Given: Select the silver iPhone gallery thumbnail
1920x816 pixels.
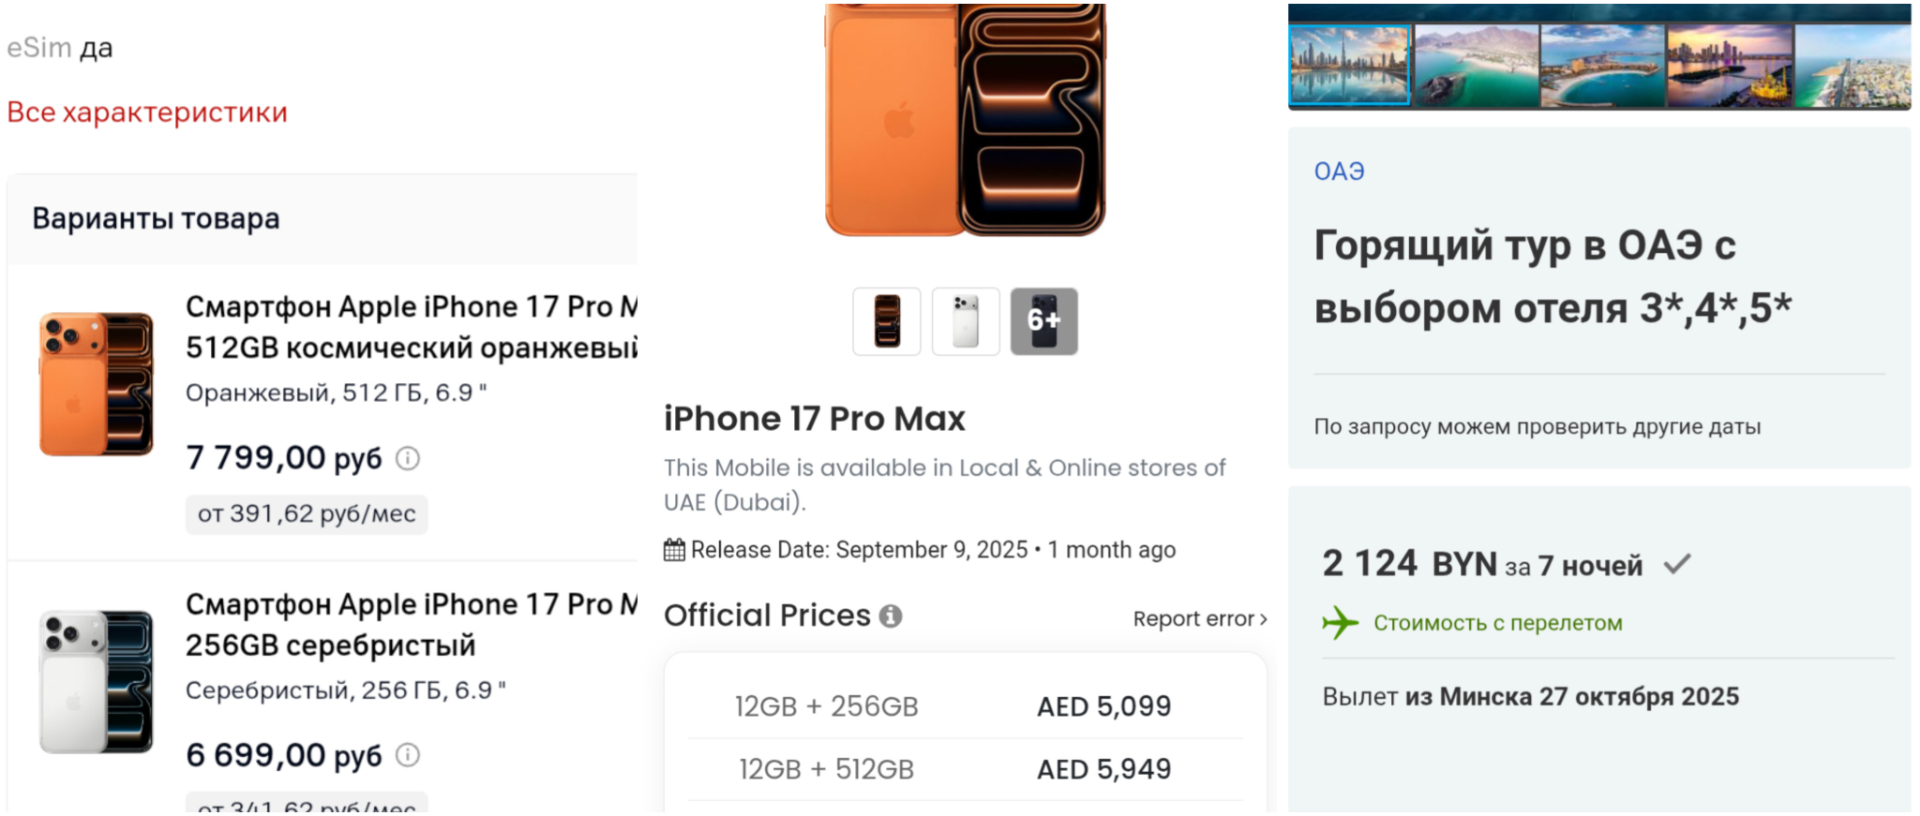Looking at the screenshot, I should pyautogui.click(x=965, y=321).
